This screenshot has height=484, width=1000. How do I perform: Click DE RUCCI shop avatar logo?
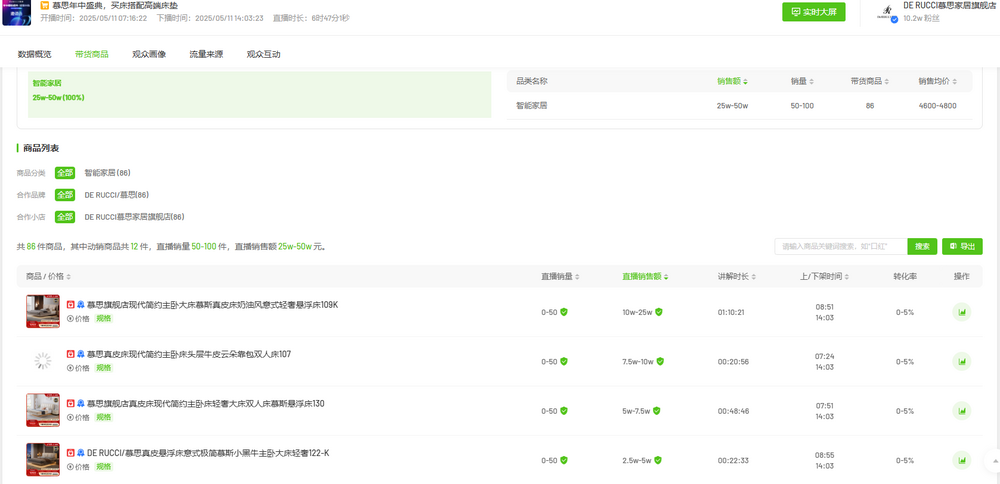(x=888, y=13)
